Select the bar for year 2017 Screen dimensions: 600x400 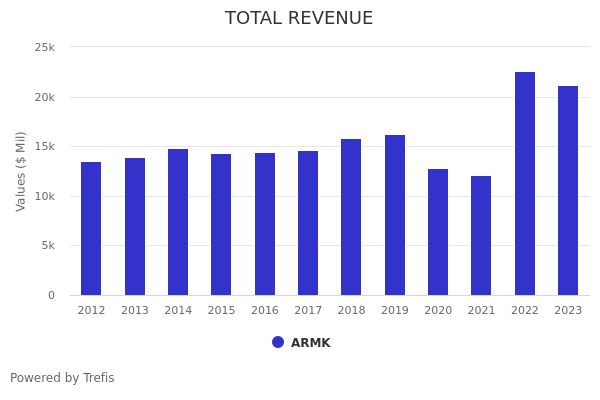[x=308, y=223]
